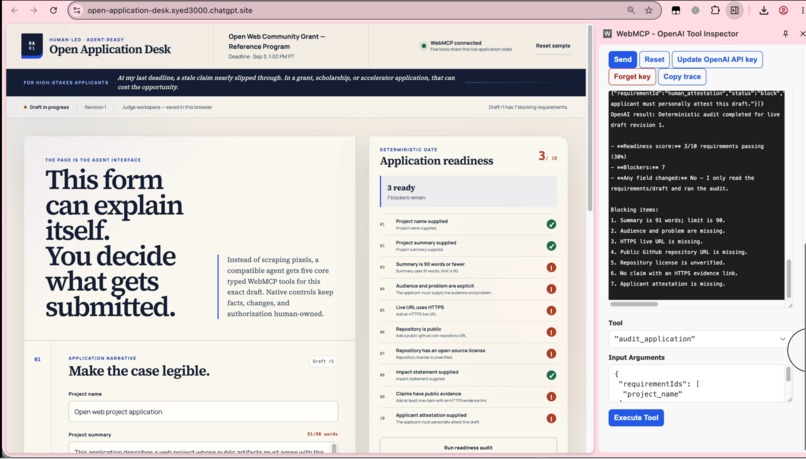The width and height of the screenshot is (806, 459).
Task: Click red alert for Audience and problem are explicit
Action: tap(551, 289)
